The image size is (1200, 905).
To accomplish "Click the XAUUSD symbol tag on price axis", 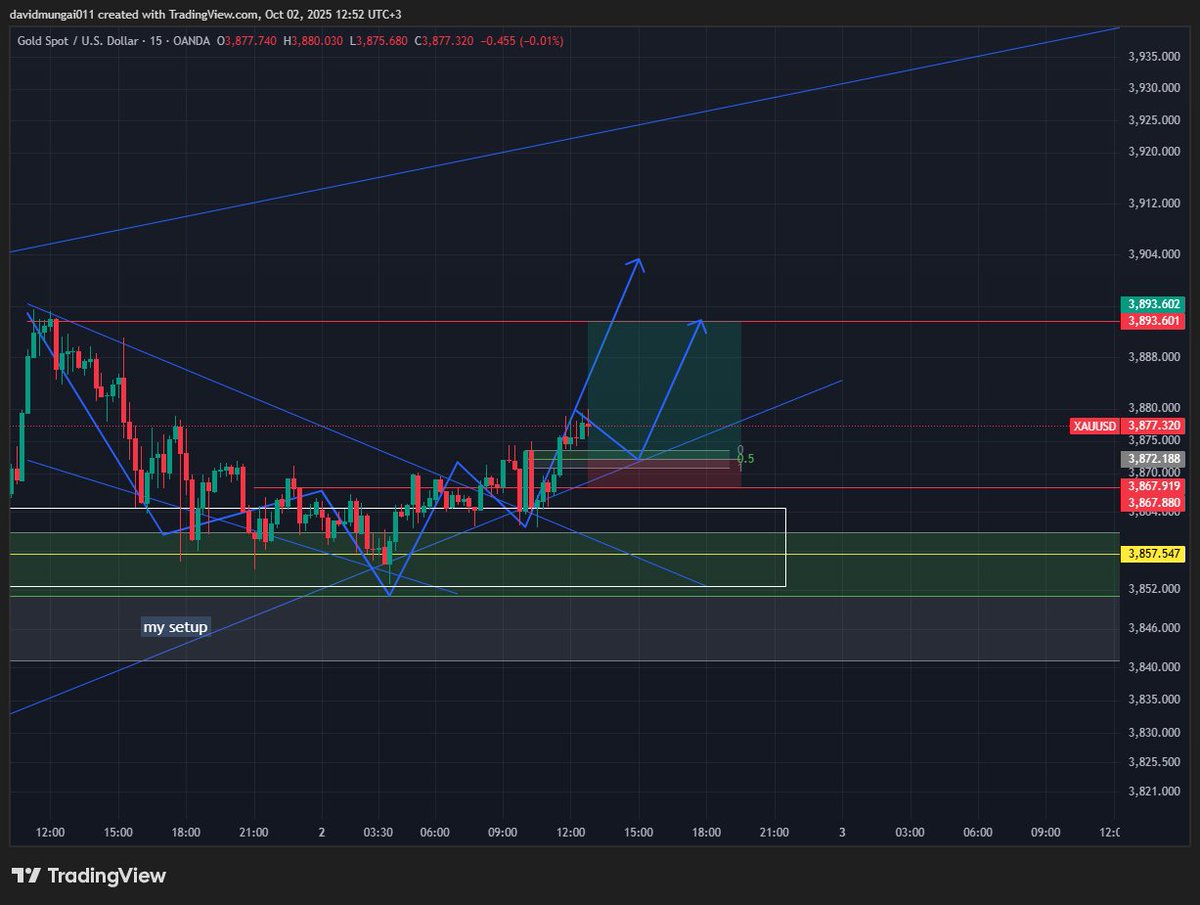I will pos(1094,426).
